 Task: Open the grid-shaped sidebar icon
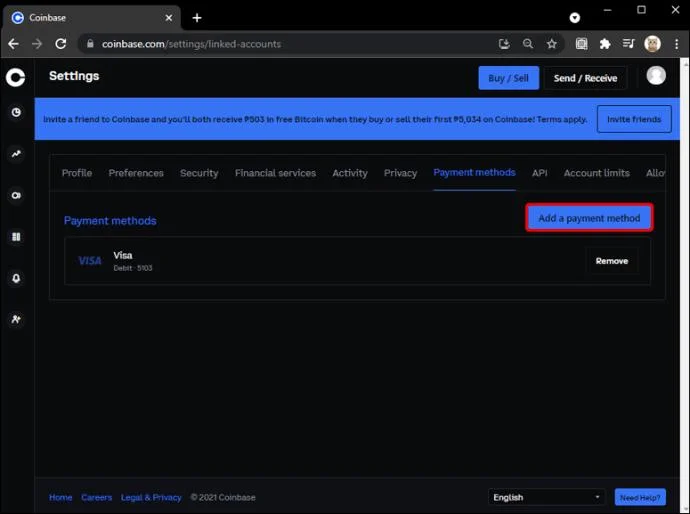(16, 237)
